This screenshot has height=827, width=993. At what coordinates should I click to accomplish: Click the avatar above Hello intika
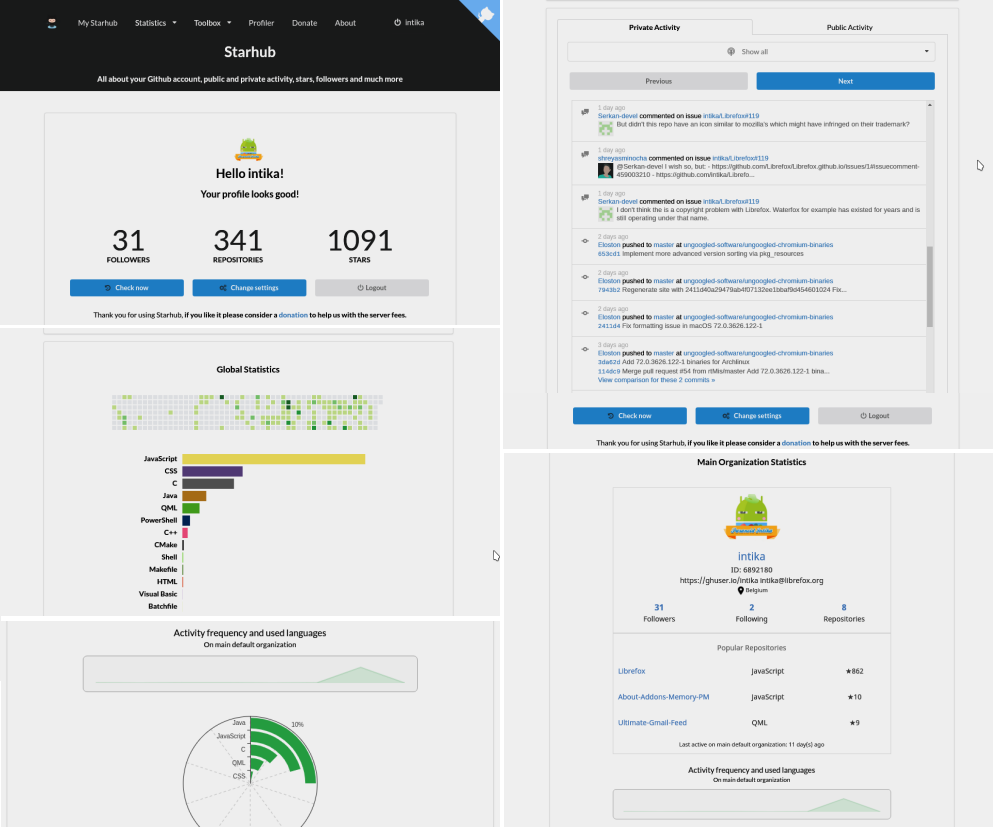point(248,149)
